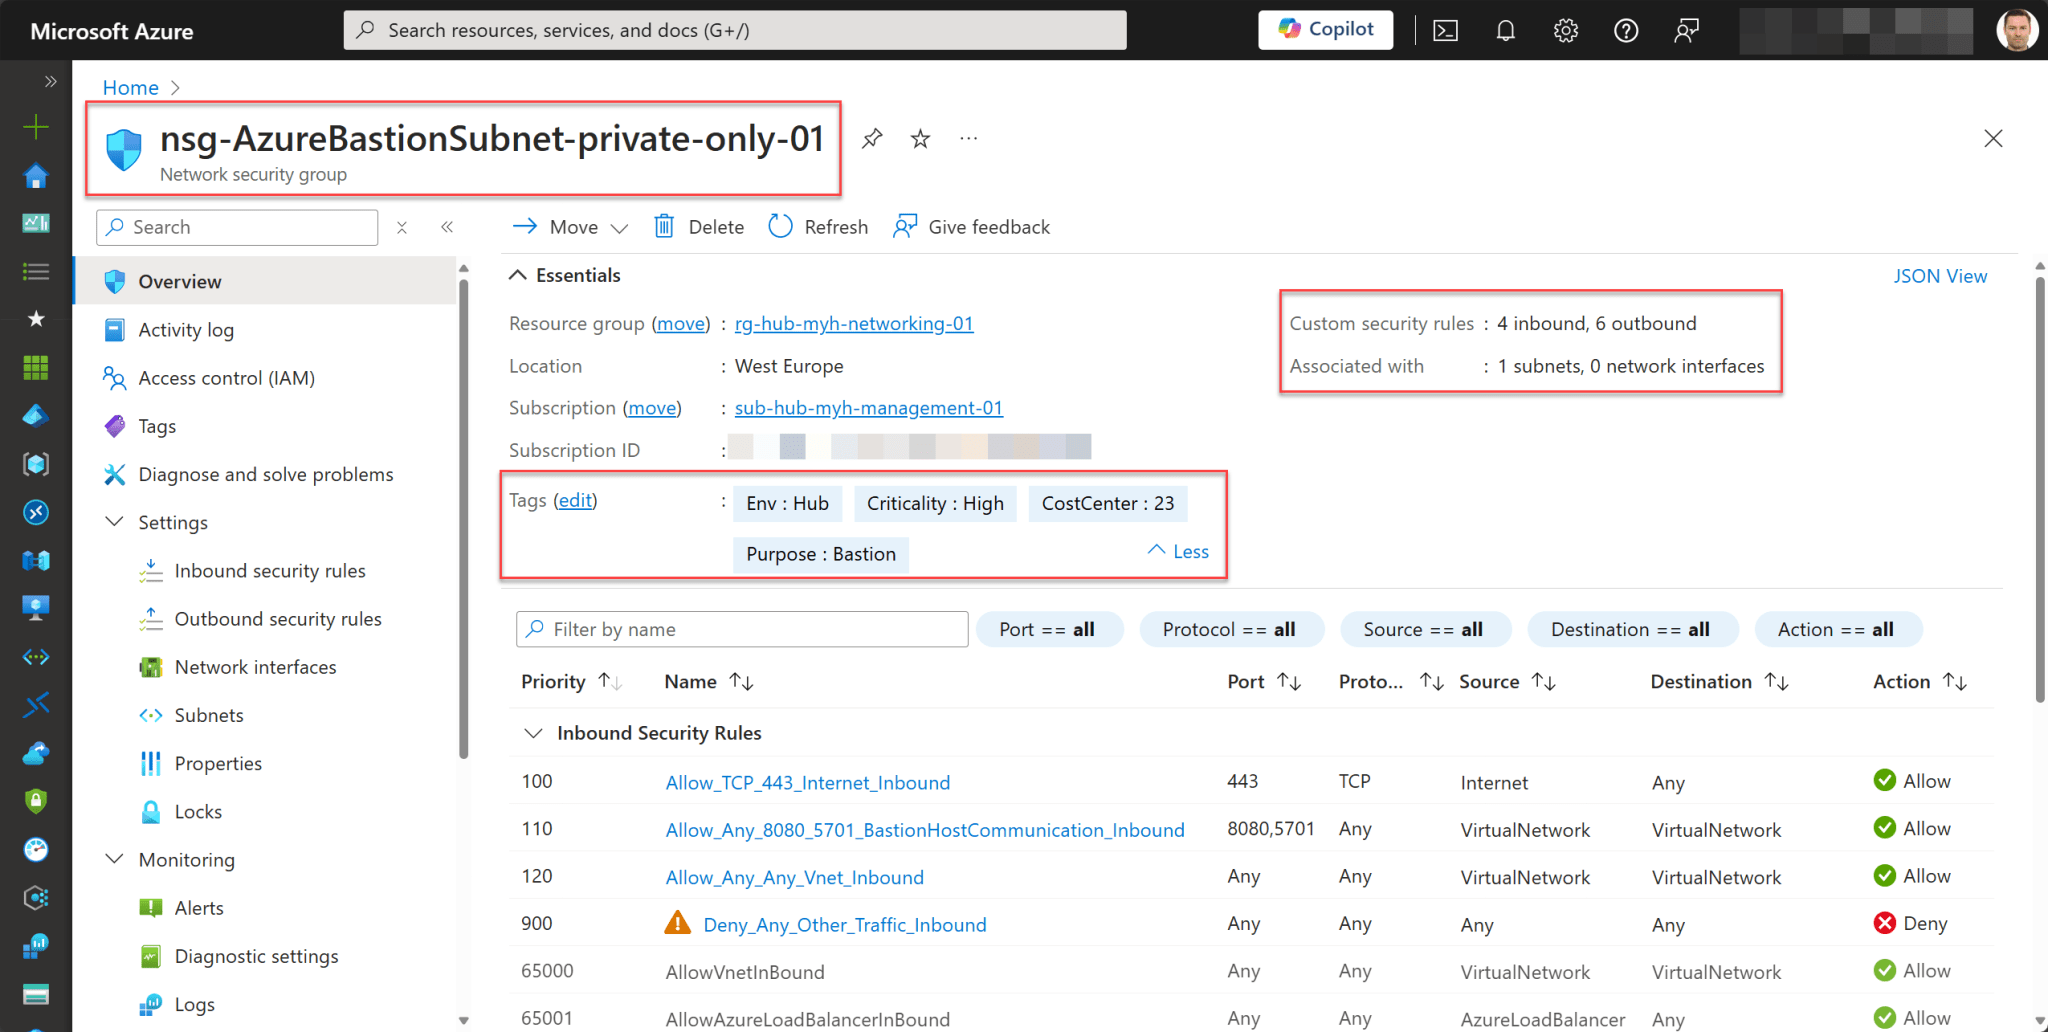Pin the network security group to dashboard
The height and width of the screenshot is (1032, 2048).
click(870, 138)
